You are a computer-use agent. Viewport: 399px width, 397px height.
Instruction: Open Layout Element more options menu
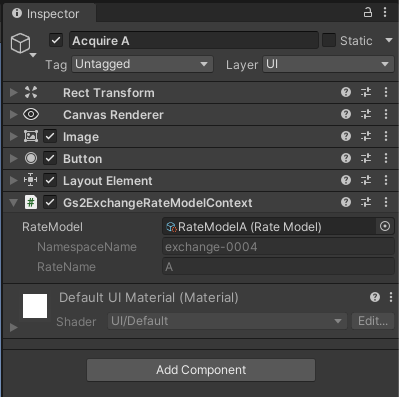pos(386,180)
